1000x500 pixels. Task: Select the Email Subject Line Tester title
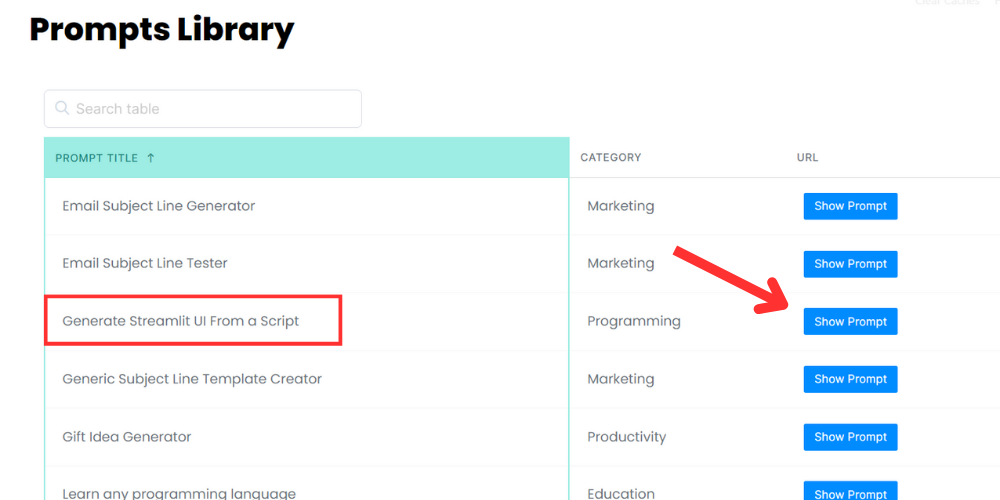tap(145, 263)
